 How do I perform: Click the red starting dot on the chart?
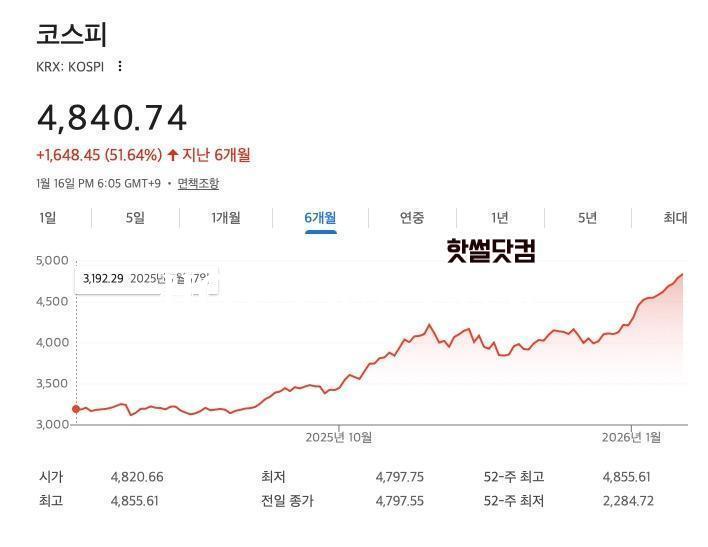[76, 408]
